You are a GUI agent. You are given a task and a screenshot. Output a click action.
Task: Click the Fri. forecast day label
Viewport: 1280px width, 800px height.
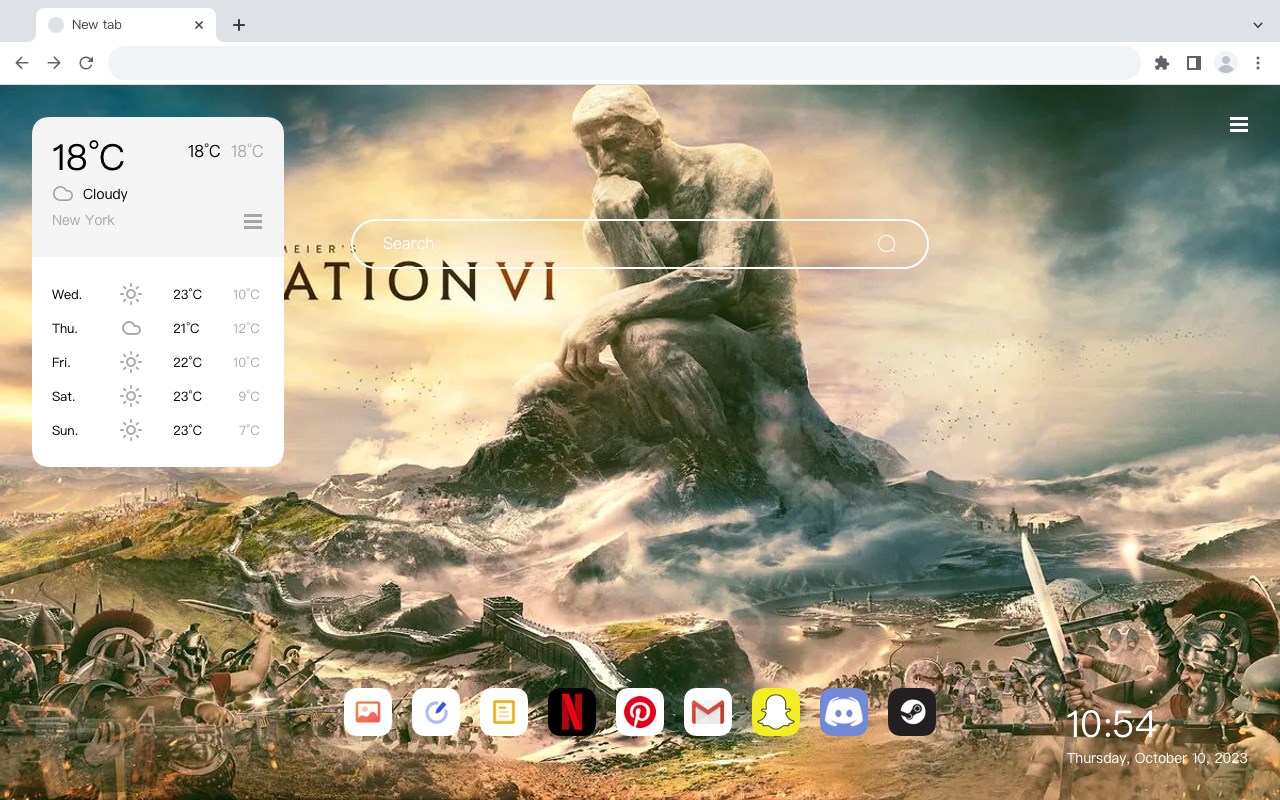61,363
